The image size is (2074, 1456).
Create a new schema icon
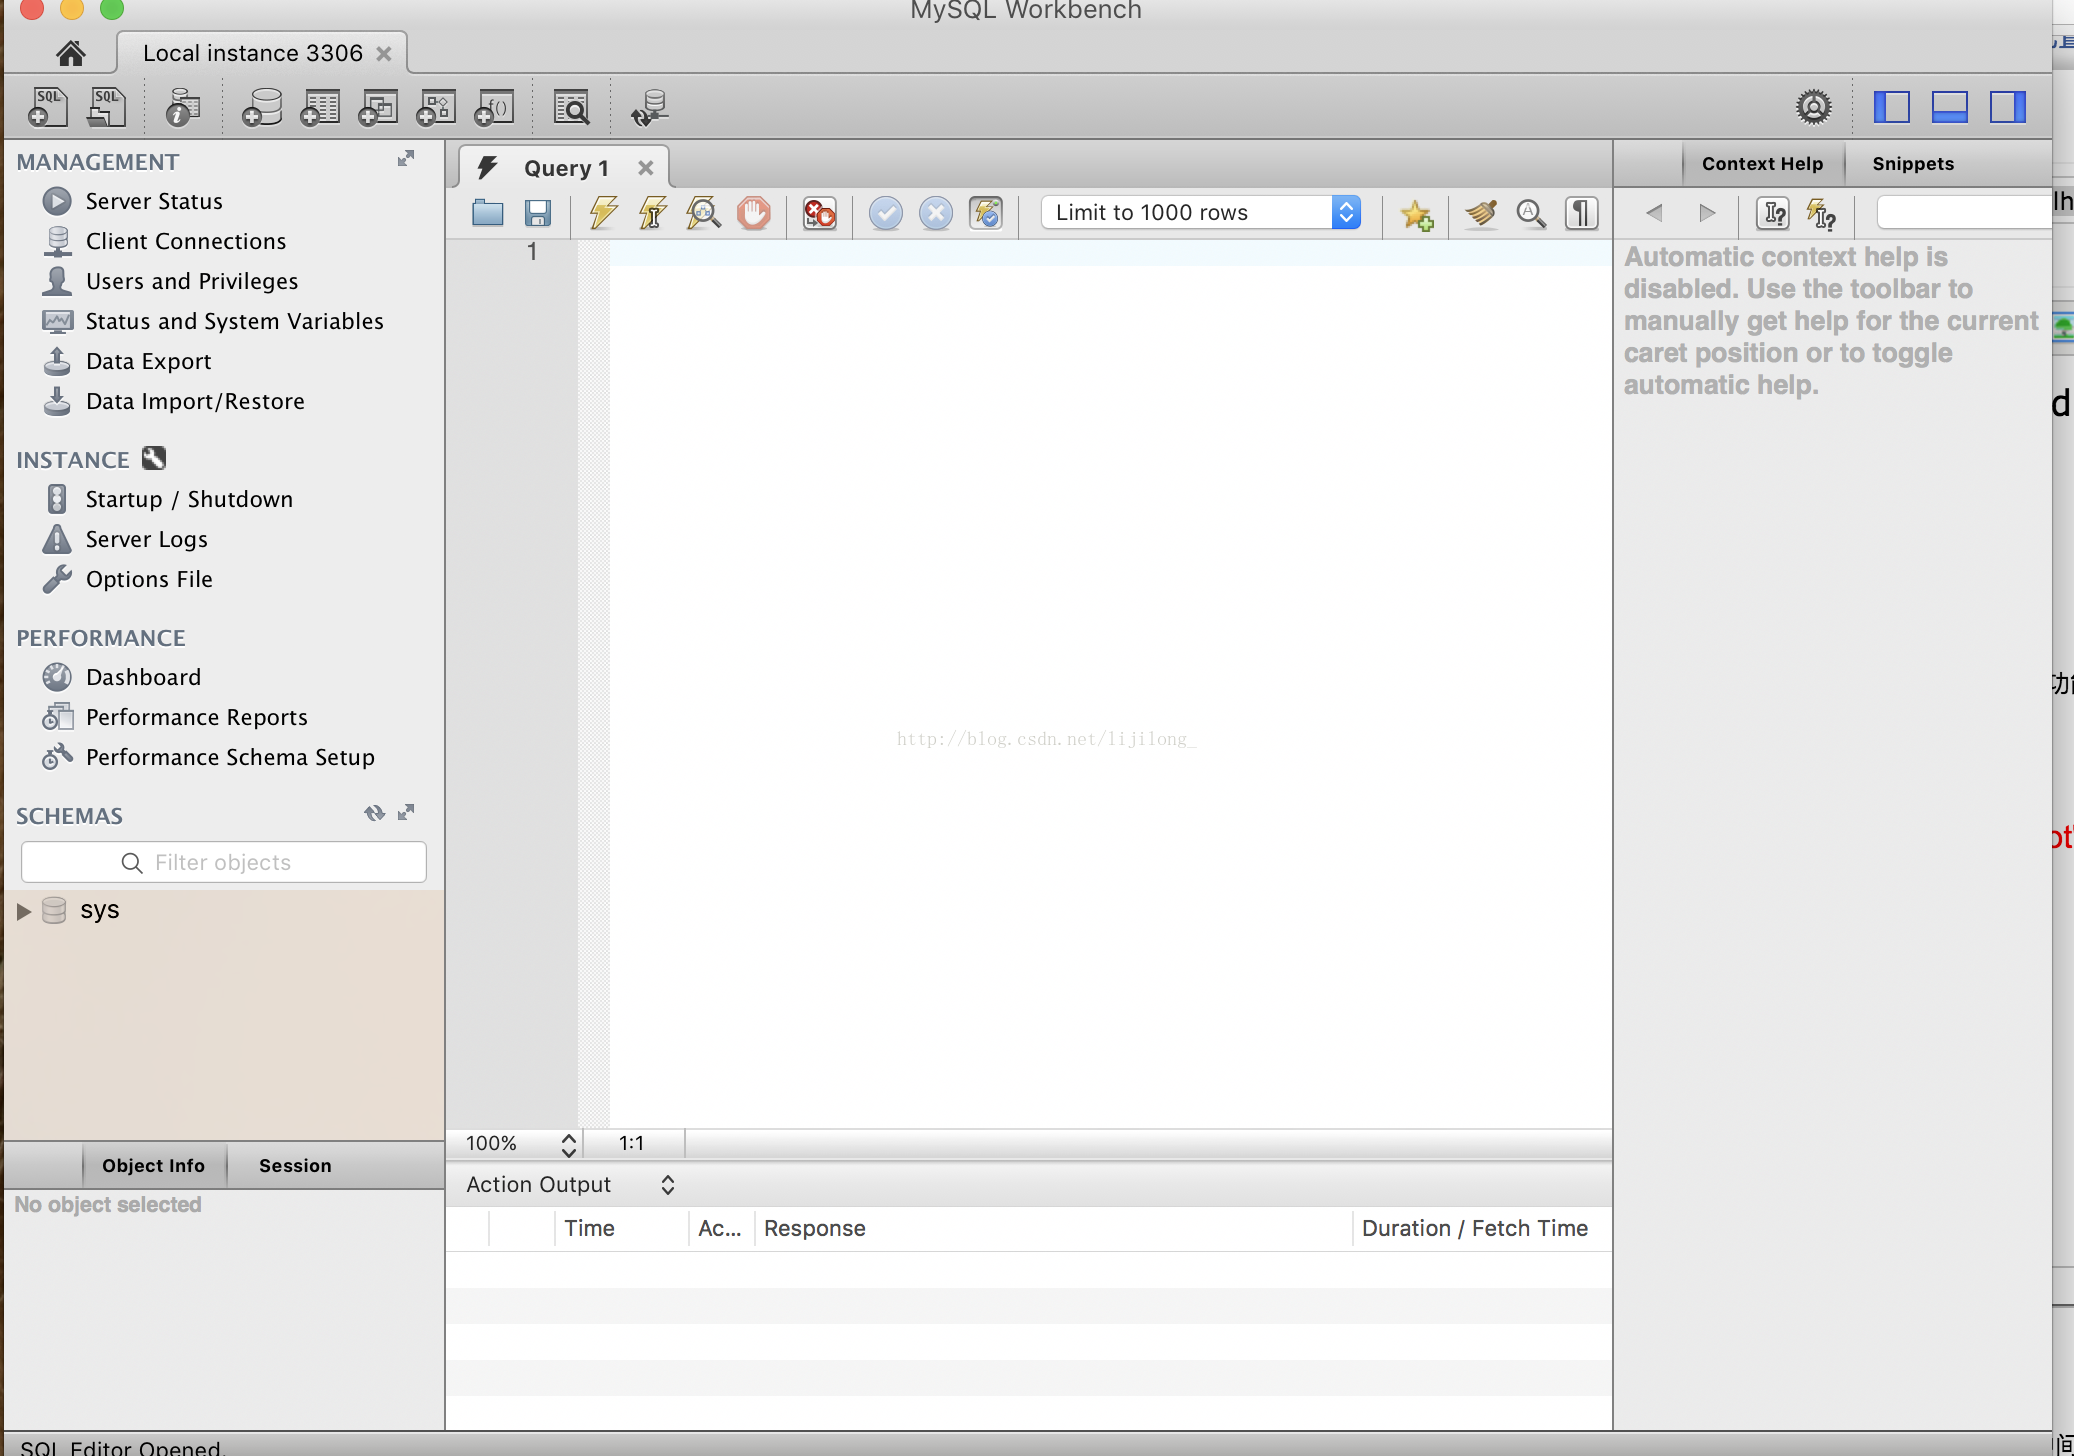coord(262,107)
